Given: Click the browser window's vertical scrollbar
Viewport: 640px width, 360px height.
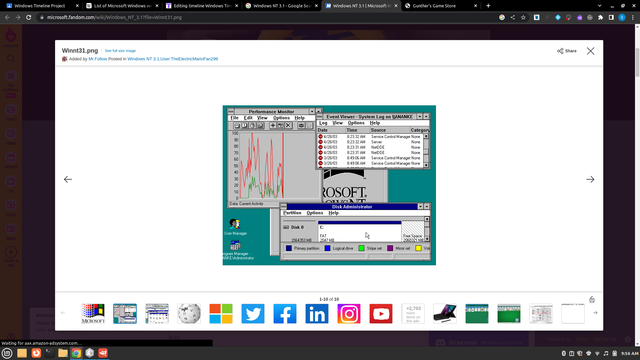Looking at the screenshot, I should point(637,62).
